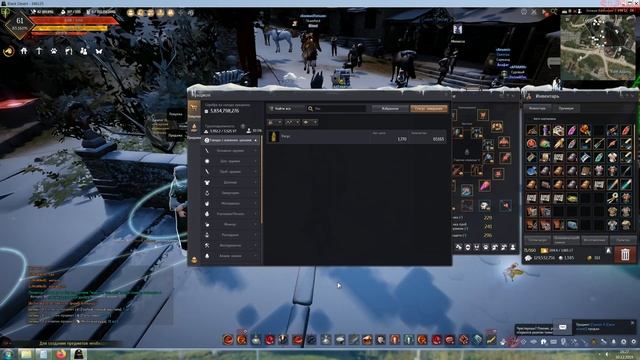Open the eye icon filter dropdown

tap(310, 122)
